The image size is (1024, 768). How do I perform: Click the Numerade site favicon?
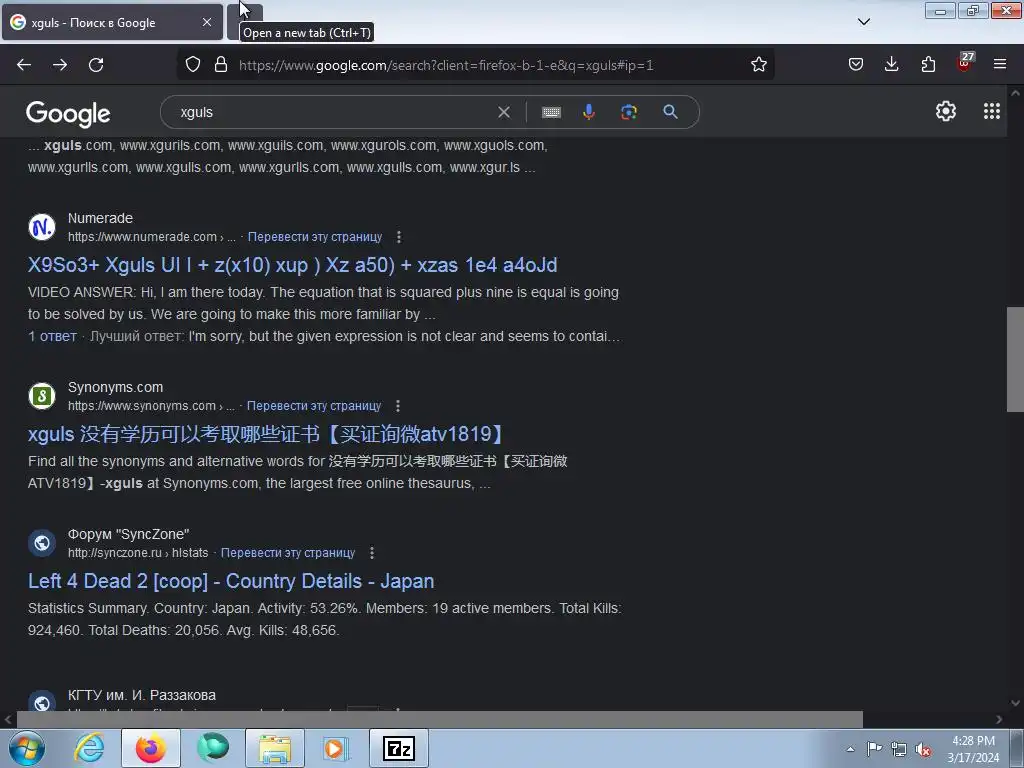[42, 227]
